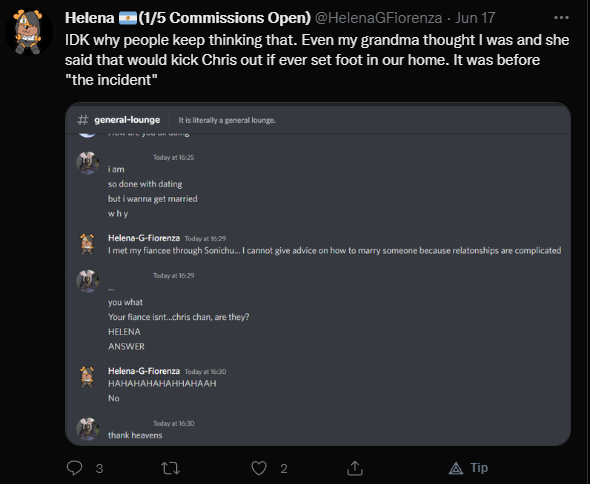Image resolution: width=590 pixels, height=484 pixels.
Task: Click the like count number 2
Action: (x=284, y=469)
